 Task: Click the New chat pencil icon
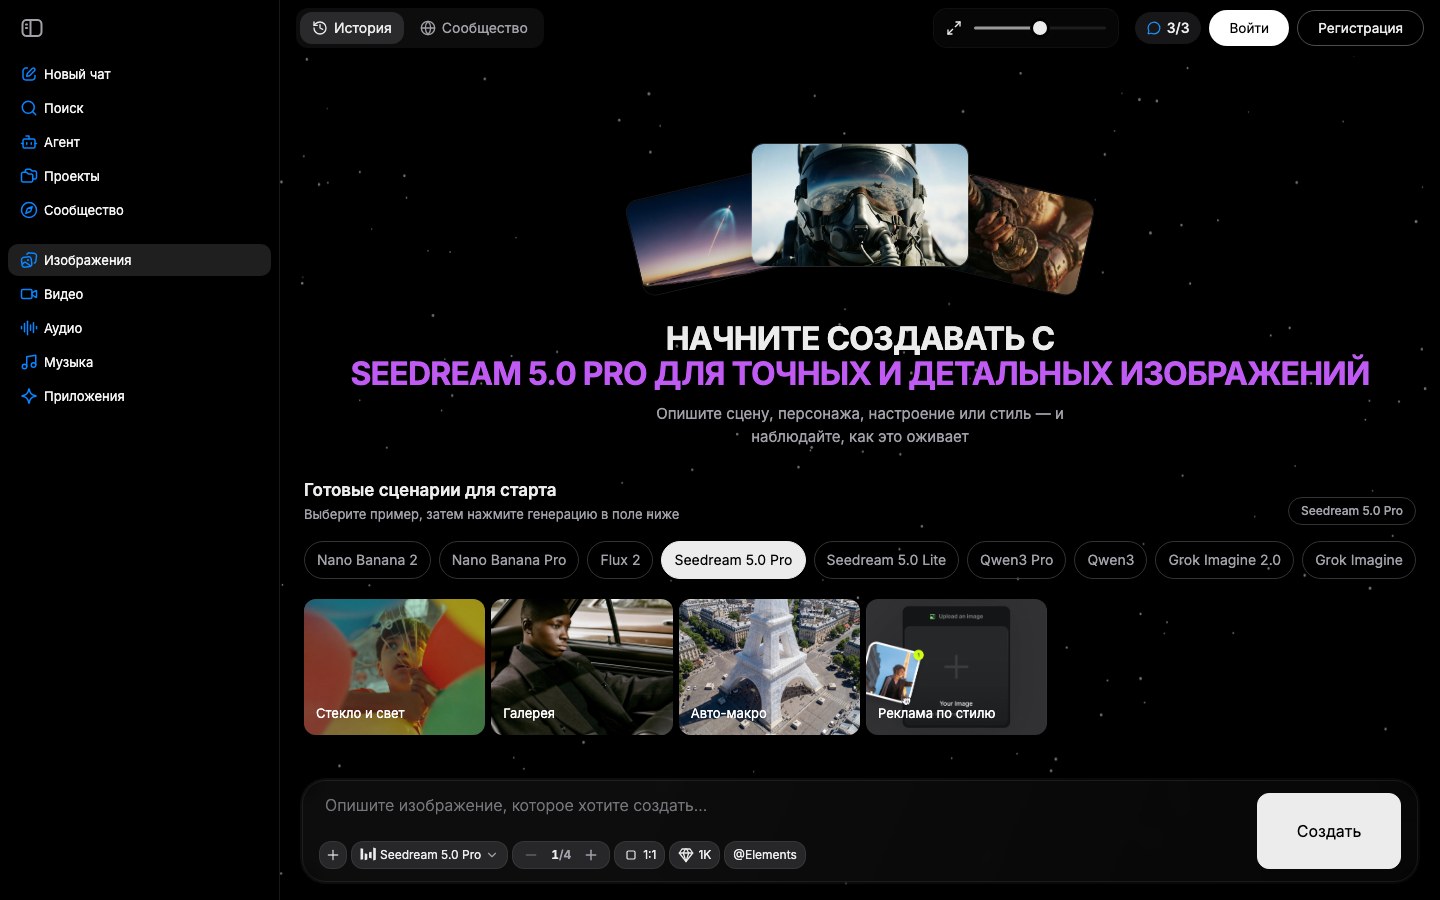(29, 74)
